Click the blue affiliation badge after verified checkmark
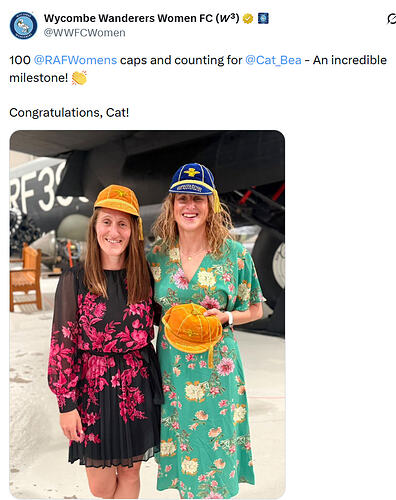396x500 pixels. (263, 18)
